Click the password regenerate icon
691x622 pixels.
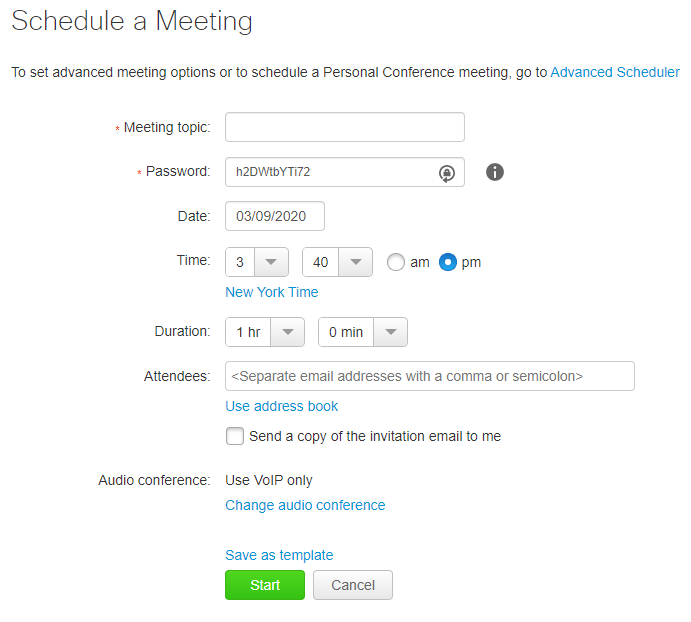[447, 173]
